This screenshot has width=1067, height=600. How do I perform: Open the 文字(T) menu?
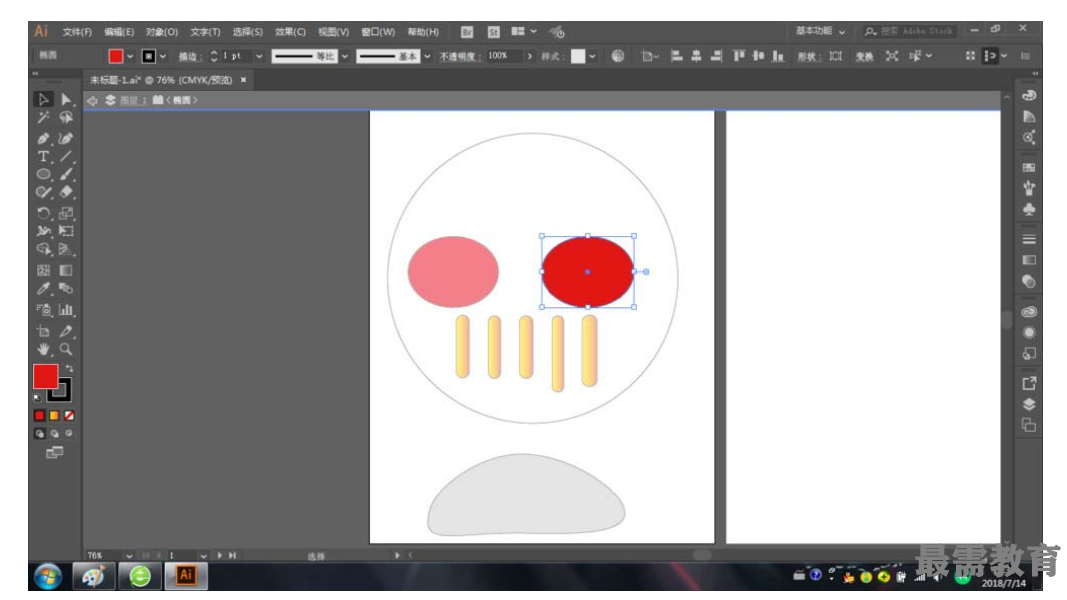pos(205,32)
